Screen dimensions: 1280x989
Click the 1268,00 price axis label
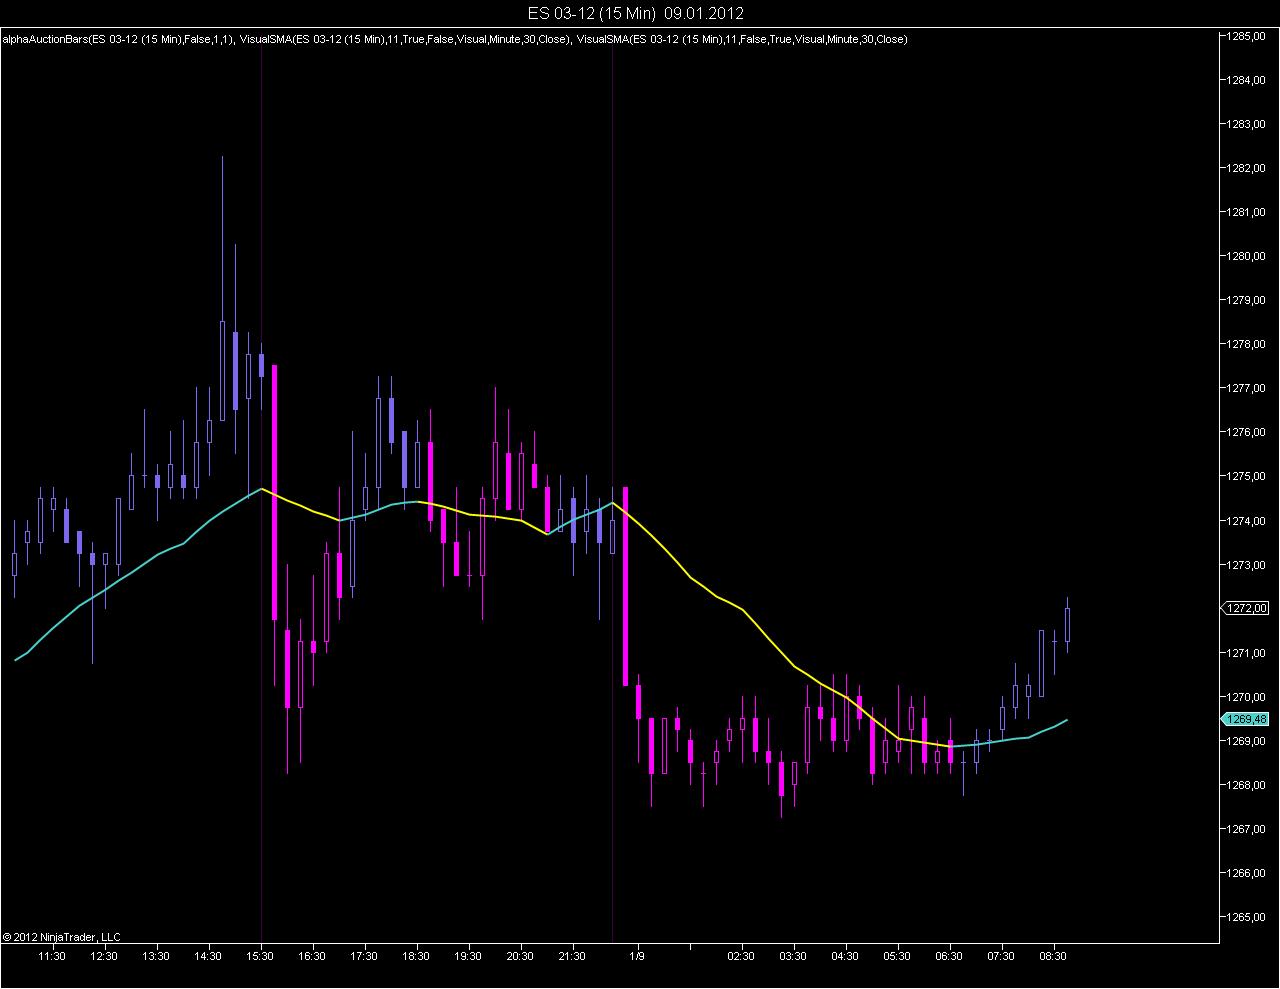pyautogui.click(x=1248, y=785)
